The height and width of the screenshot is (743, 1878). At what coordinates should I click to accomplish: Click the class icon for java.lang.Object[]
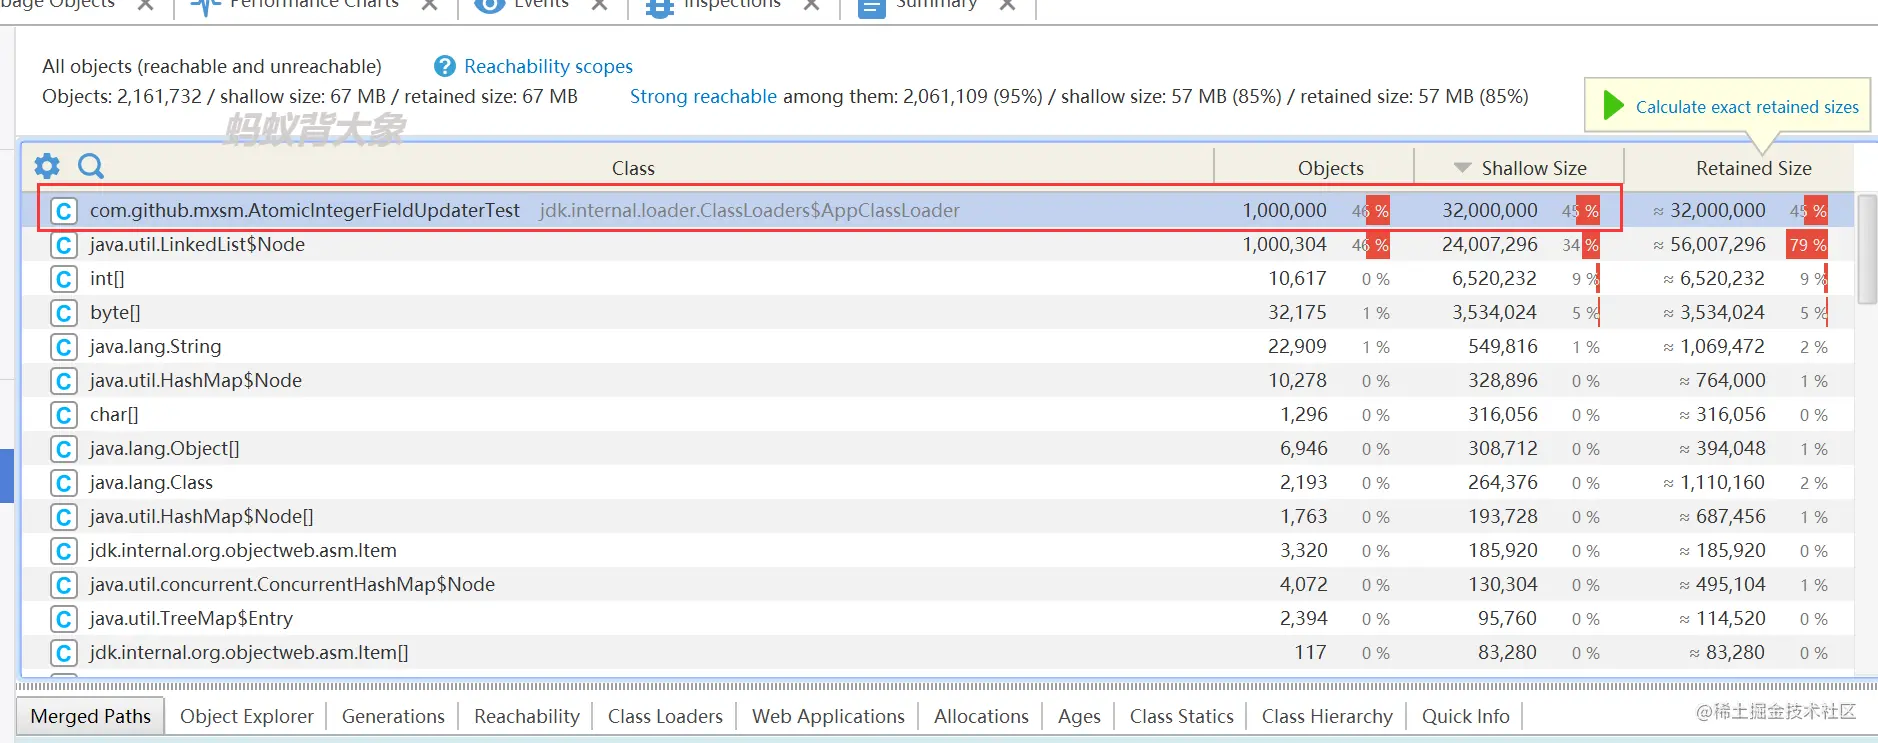(64, 449)
